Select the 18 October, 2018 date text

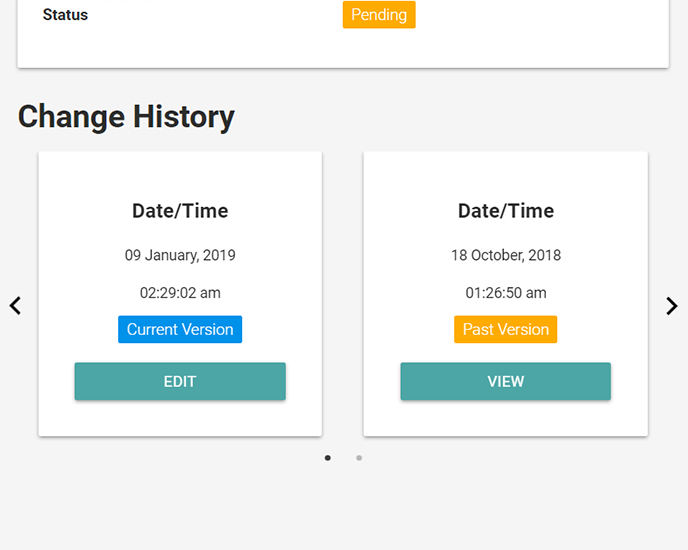click(506, 255)
